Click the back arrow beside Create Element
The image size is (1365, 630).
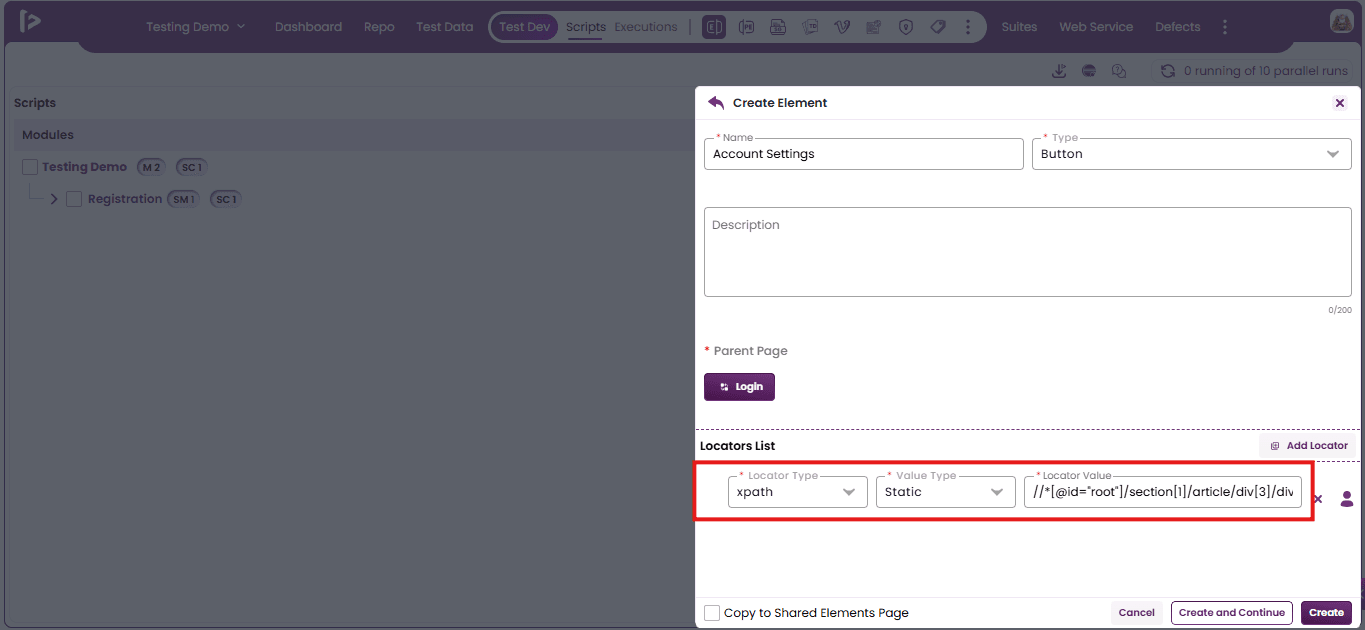click(716, 103)
